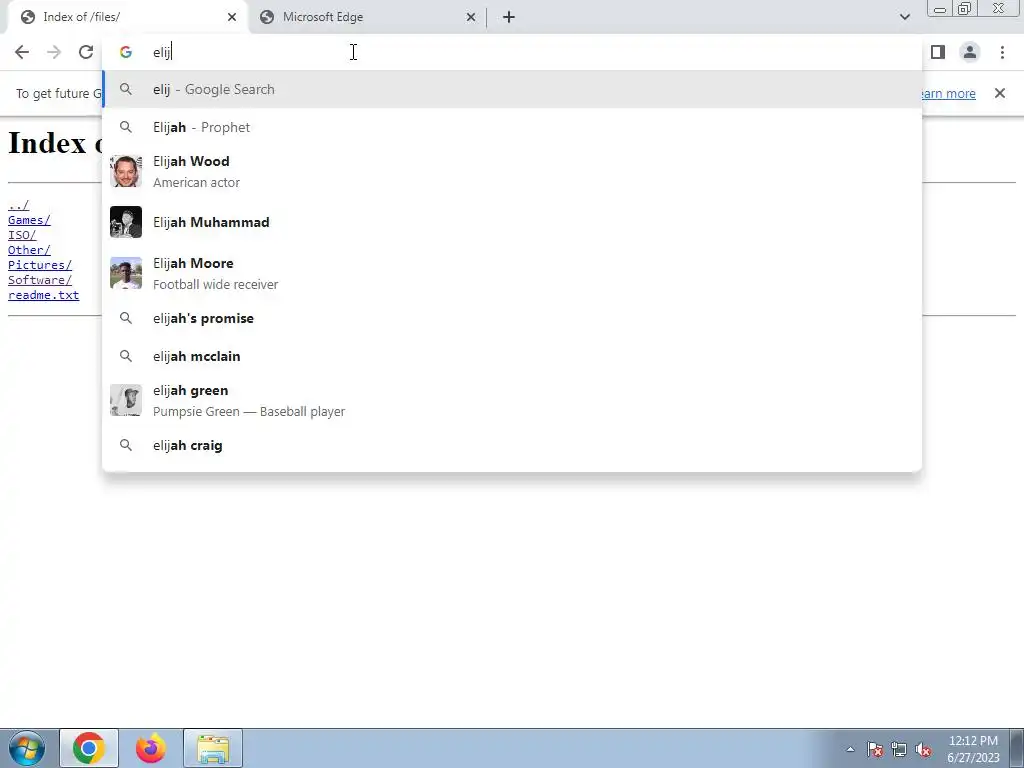Launch Firefox from the taskbar
This screenshot has height=768, width=1024.
151,748
